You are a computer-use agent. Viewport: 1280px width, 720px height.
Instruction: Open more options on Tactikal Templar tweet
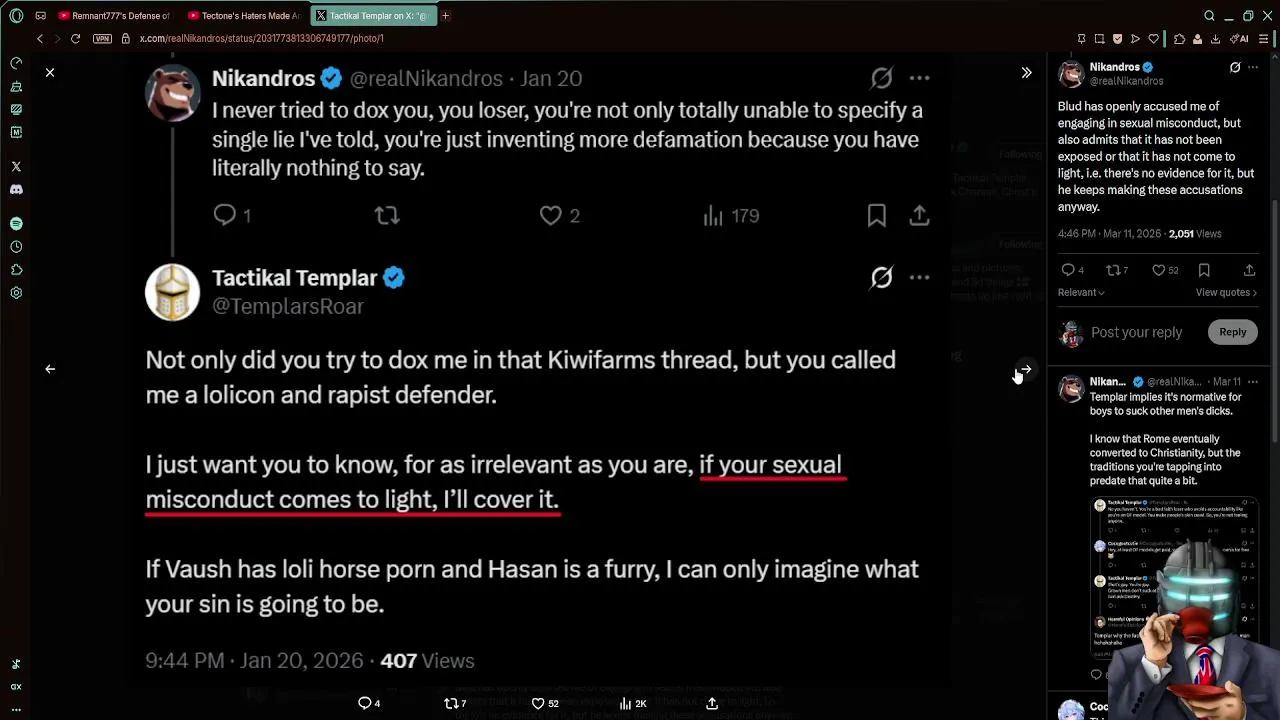[x=919, y=277]
